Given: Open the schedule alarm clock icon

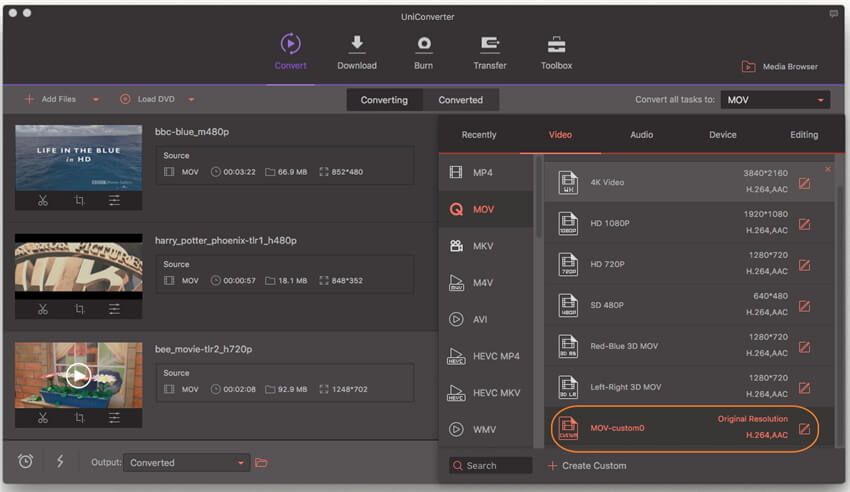Looking at the screenshot, I should (x=25, y=461).
